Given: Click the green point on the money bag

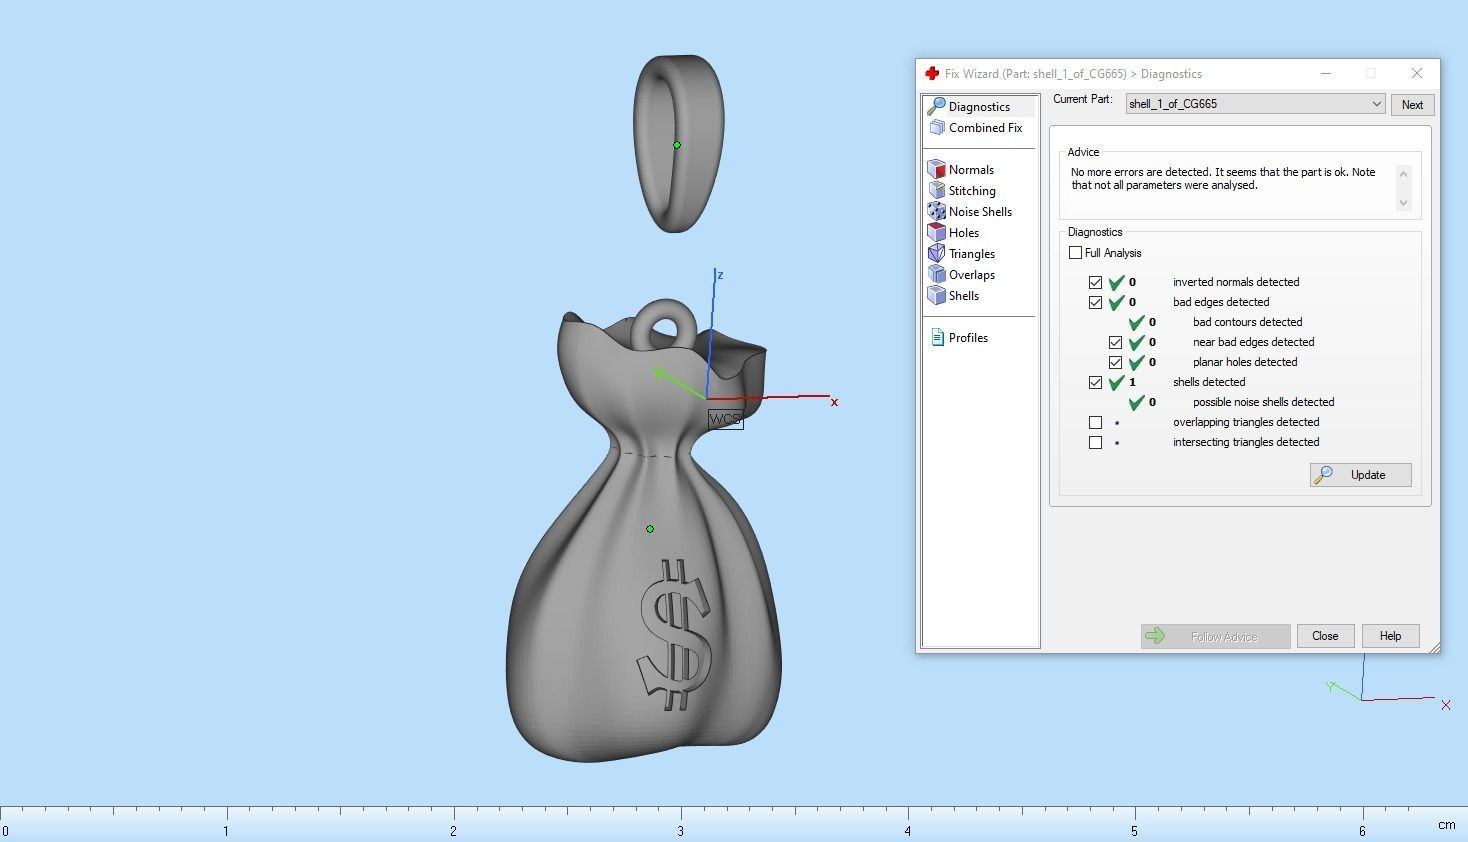Looking at the screenshot, I should (650, 529).
